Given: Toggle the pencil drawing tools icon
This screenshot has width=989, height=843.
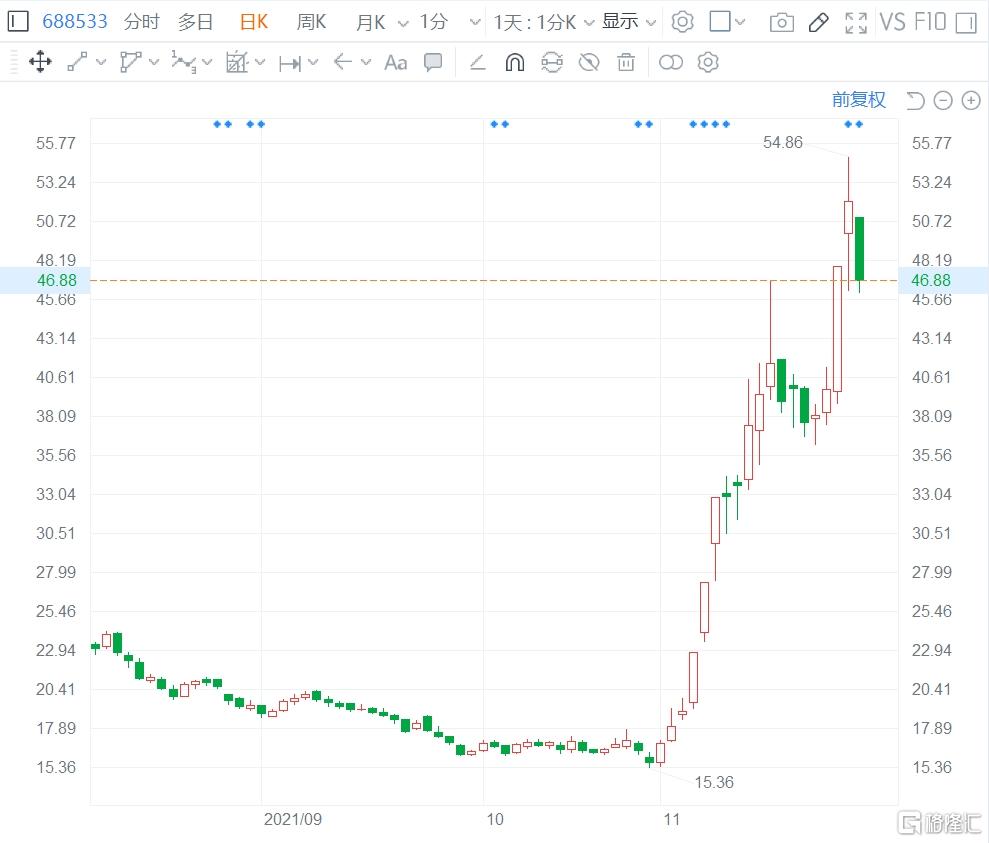Looking at the screenshot, I should 819,23.
